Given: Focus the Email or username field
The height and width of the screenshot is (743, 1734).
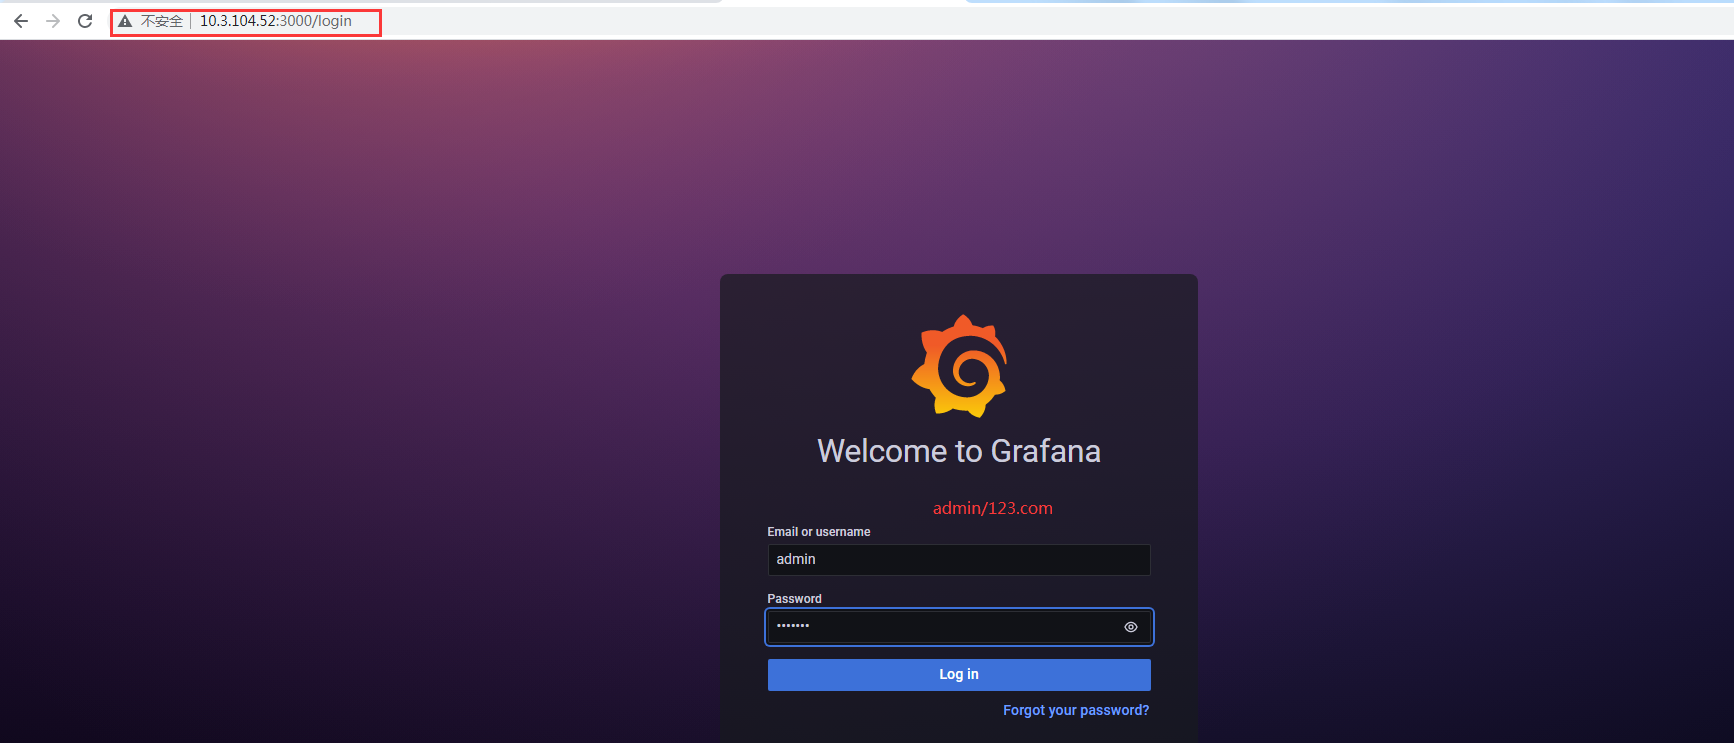Looking at the screenshot, I should (x=959, y=560).
